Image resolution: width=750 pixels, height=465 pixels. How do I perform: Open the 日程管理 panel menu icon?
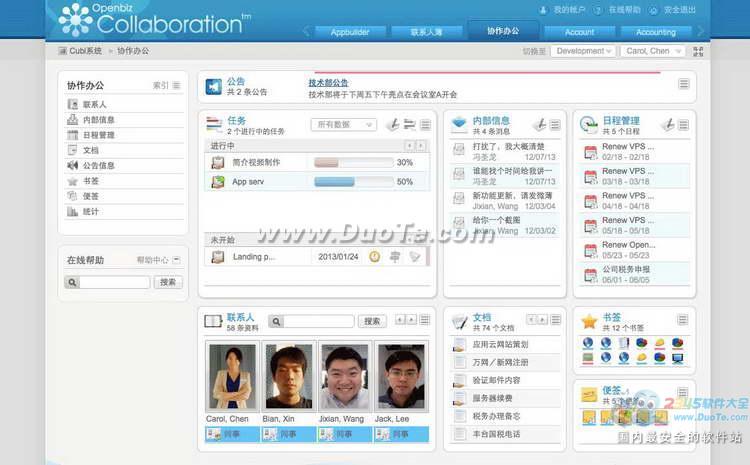[684, 125]
